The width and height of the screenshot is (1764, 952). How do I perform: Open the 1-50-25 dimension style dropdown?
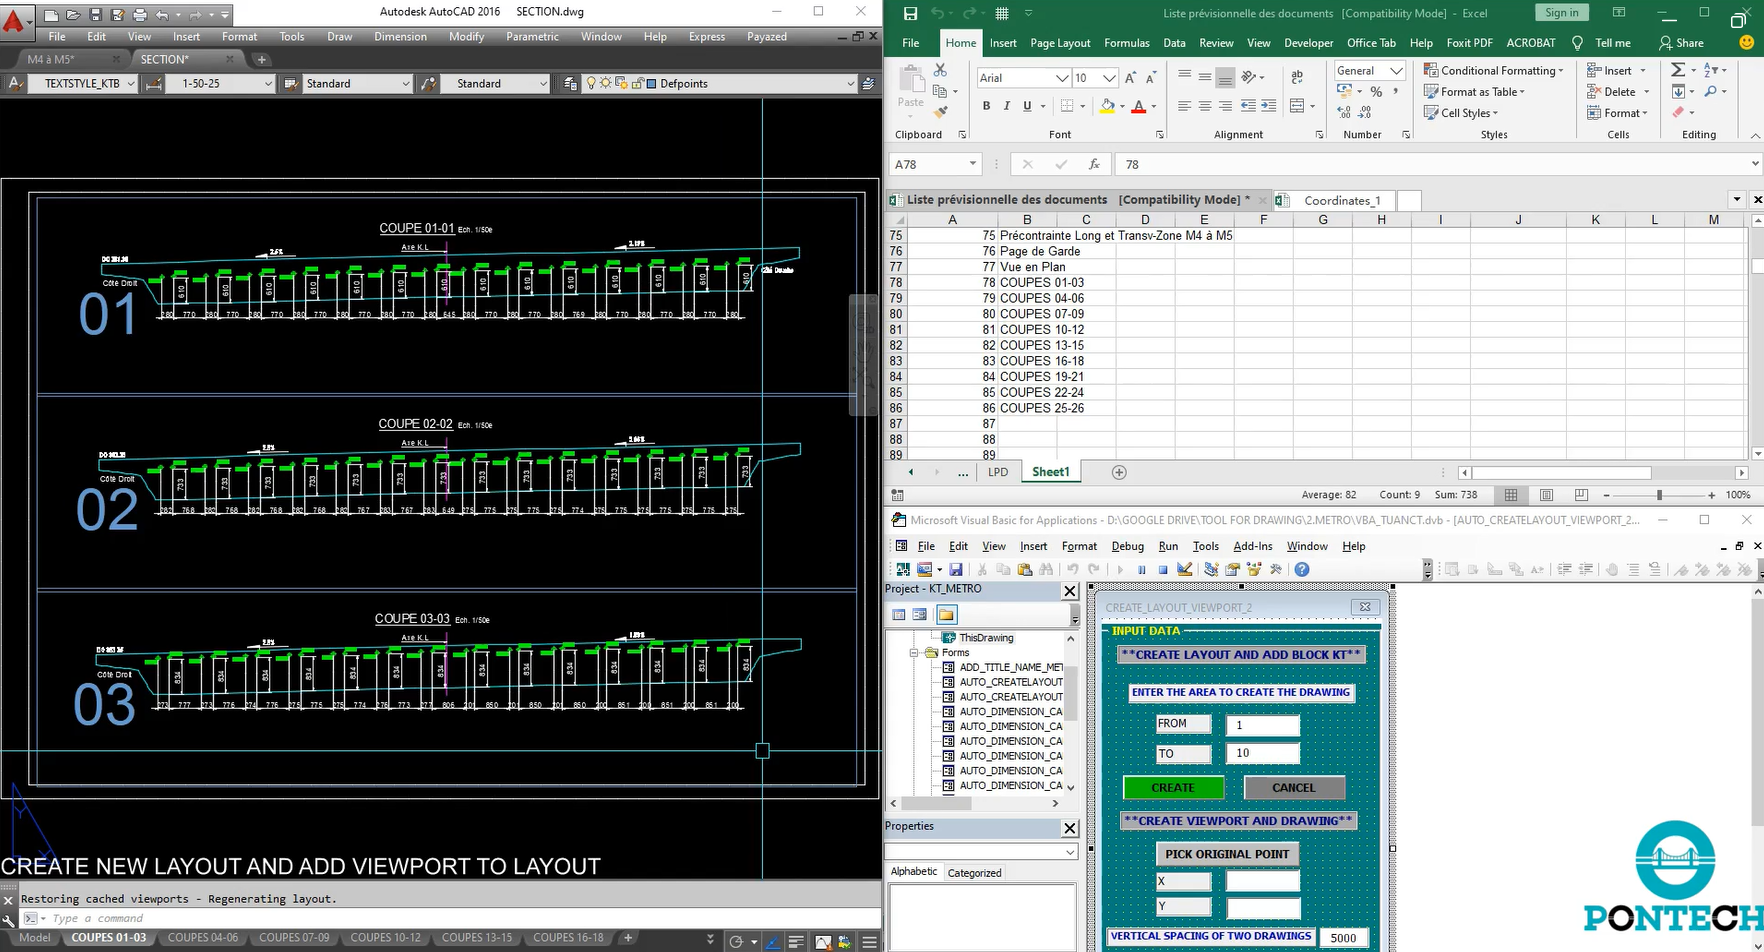(x=267, y=84)
